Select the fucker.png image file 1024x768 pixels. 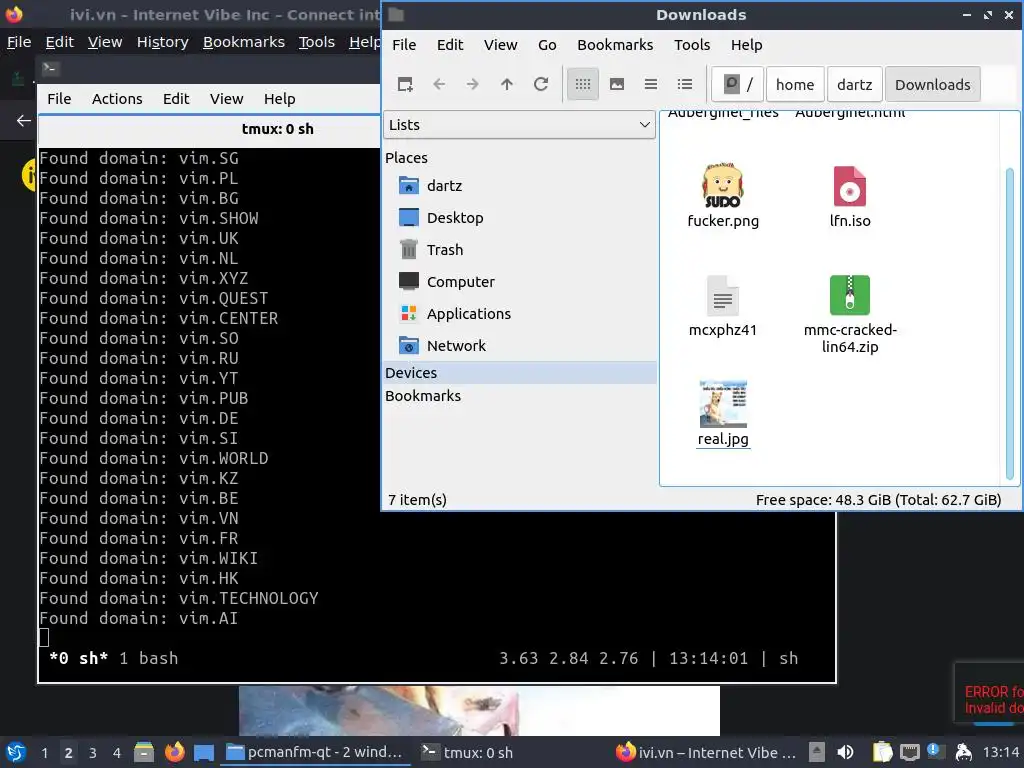pyautogui.click(x=723, y=195)
